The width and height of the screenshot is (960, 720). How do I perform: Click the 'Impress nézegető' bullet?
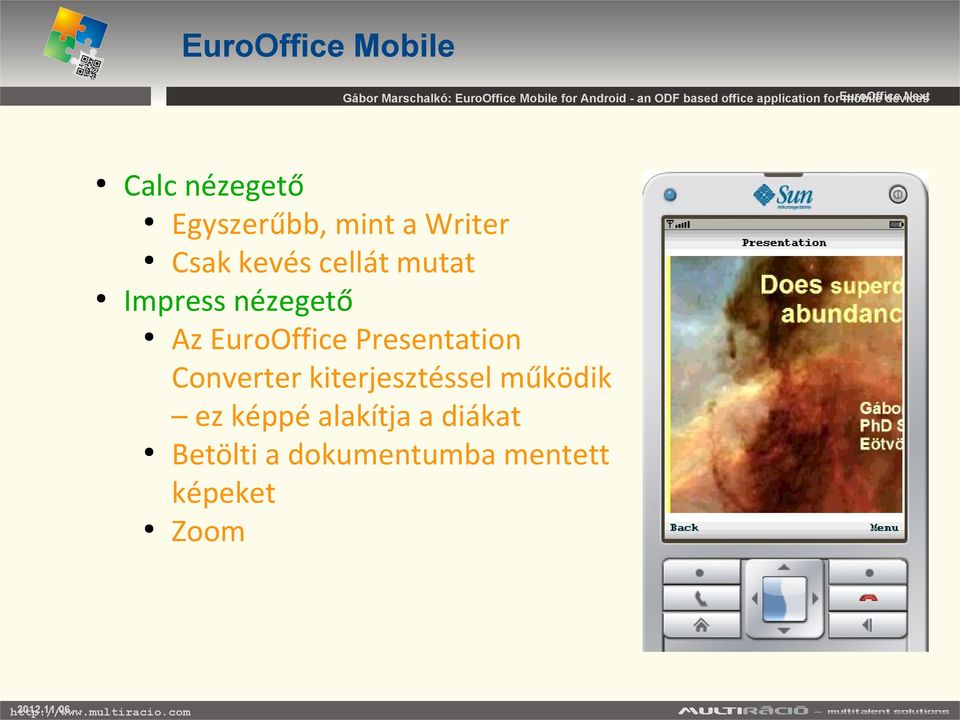pos(238,301)
